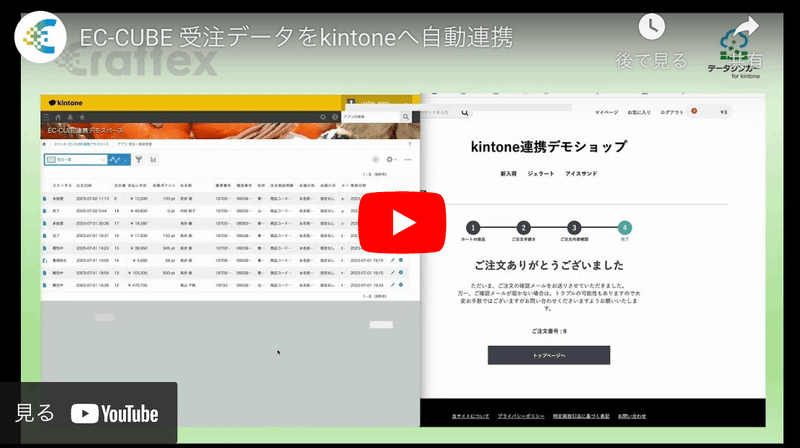Screen dimensions: 800x448
Task: Click kintone app search field
Action: 371,117
